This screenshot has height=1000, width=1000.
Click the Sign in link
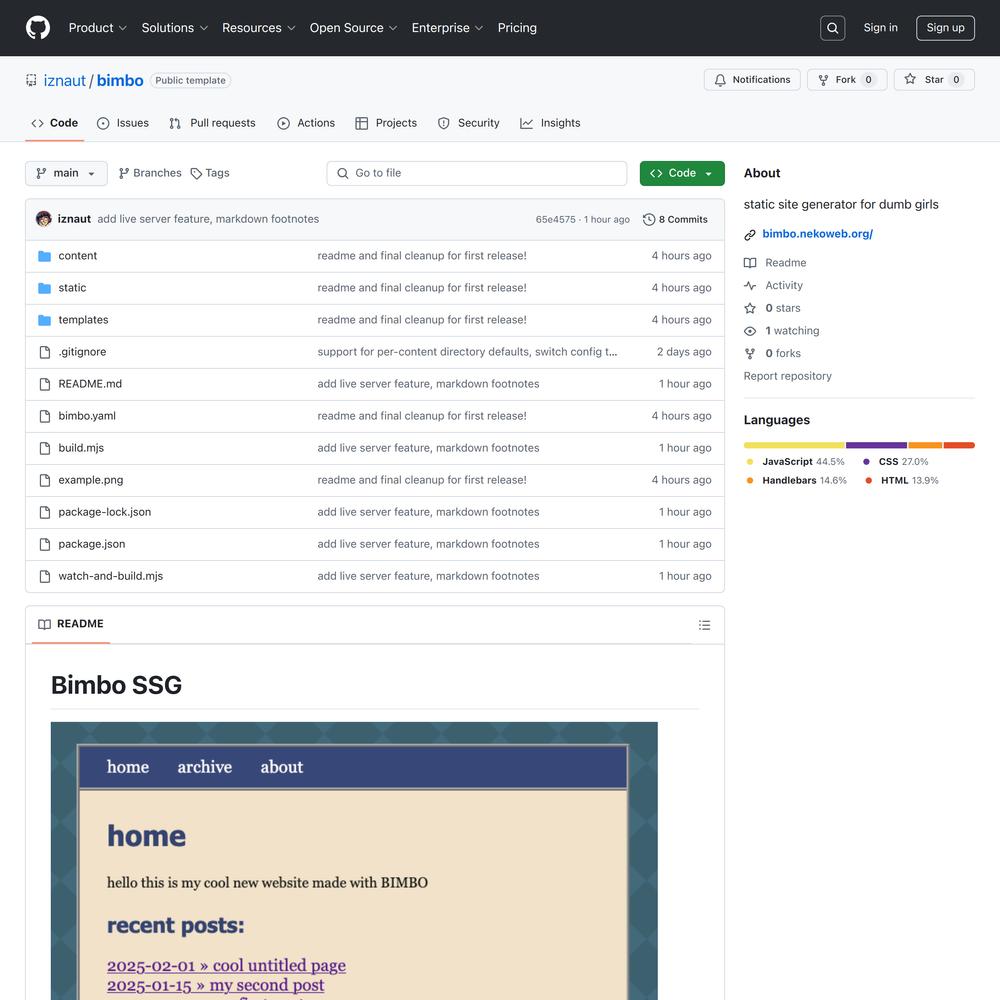coord(880,28)
